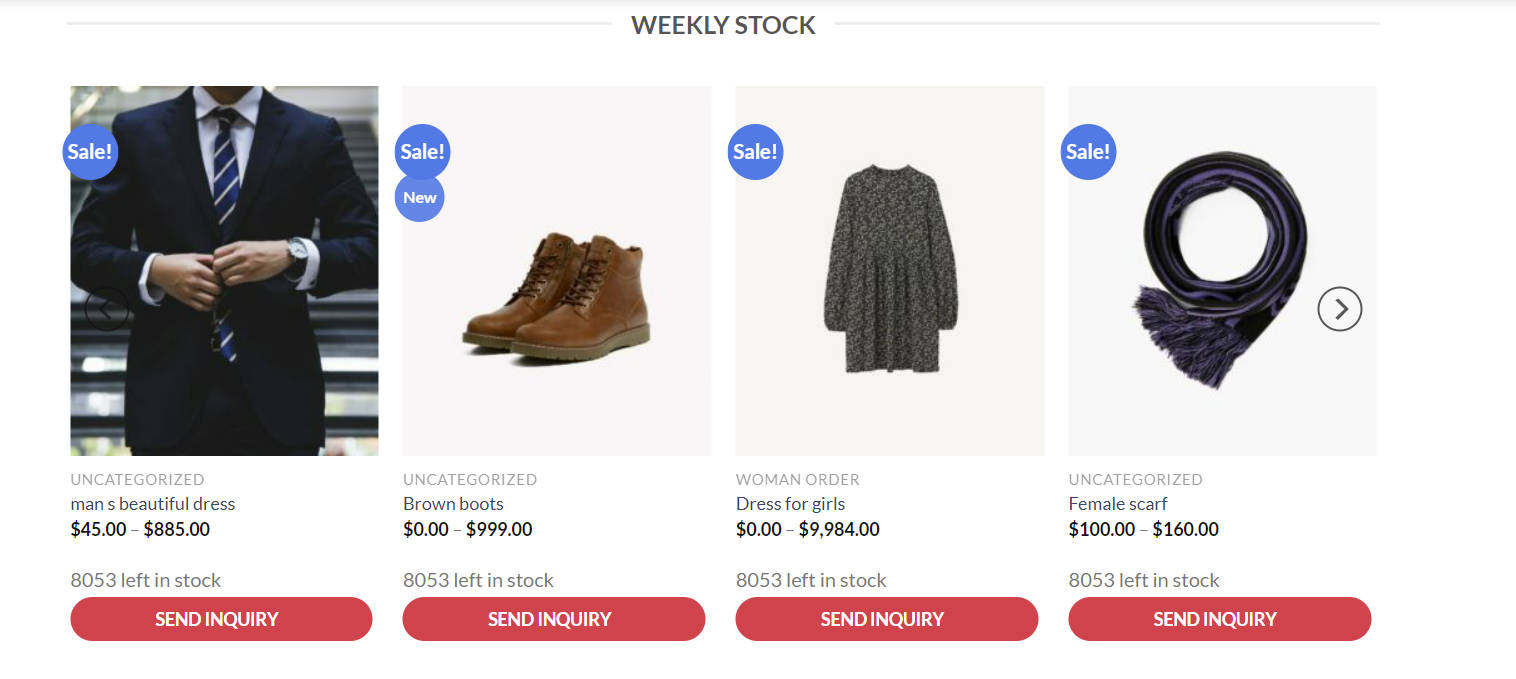Open the floral dress product image
The width and height of the screenshot is (1516, 679).
coord(890,271)
